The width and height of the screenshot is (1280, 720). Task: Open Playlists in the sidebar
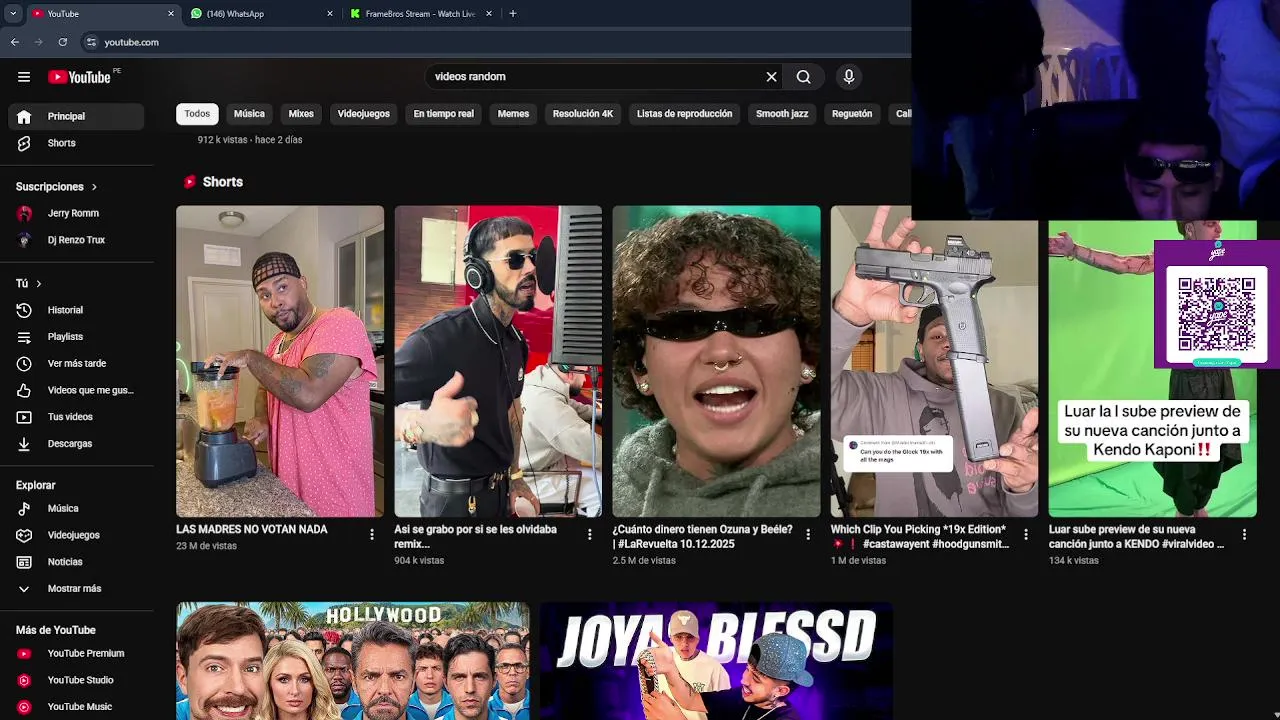[76, 337]
